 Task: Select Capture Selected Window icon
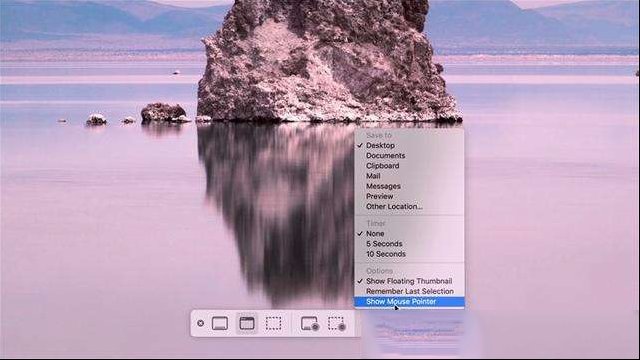247,324
